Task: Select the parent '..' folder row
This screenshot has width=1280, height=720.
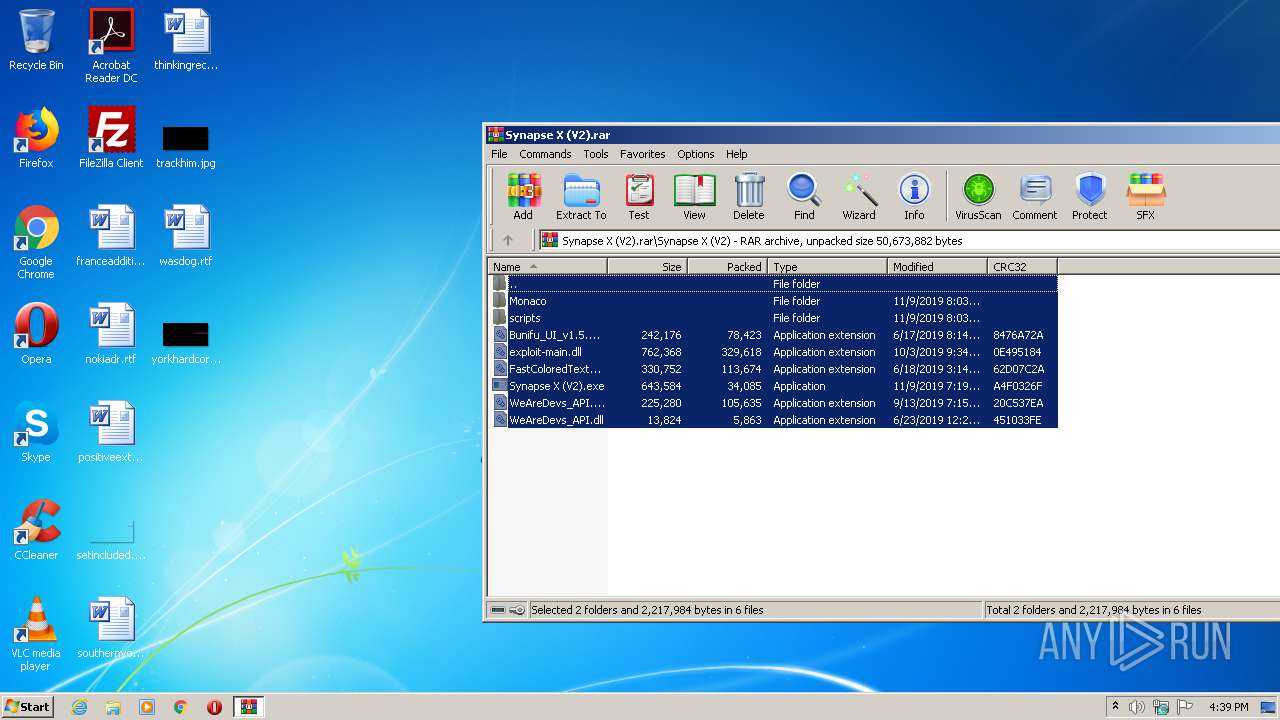Action: point(773,284)
